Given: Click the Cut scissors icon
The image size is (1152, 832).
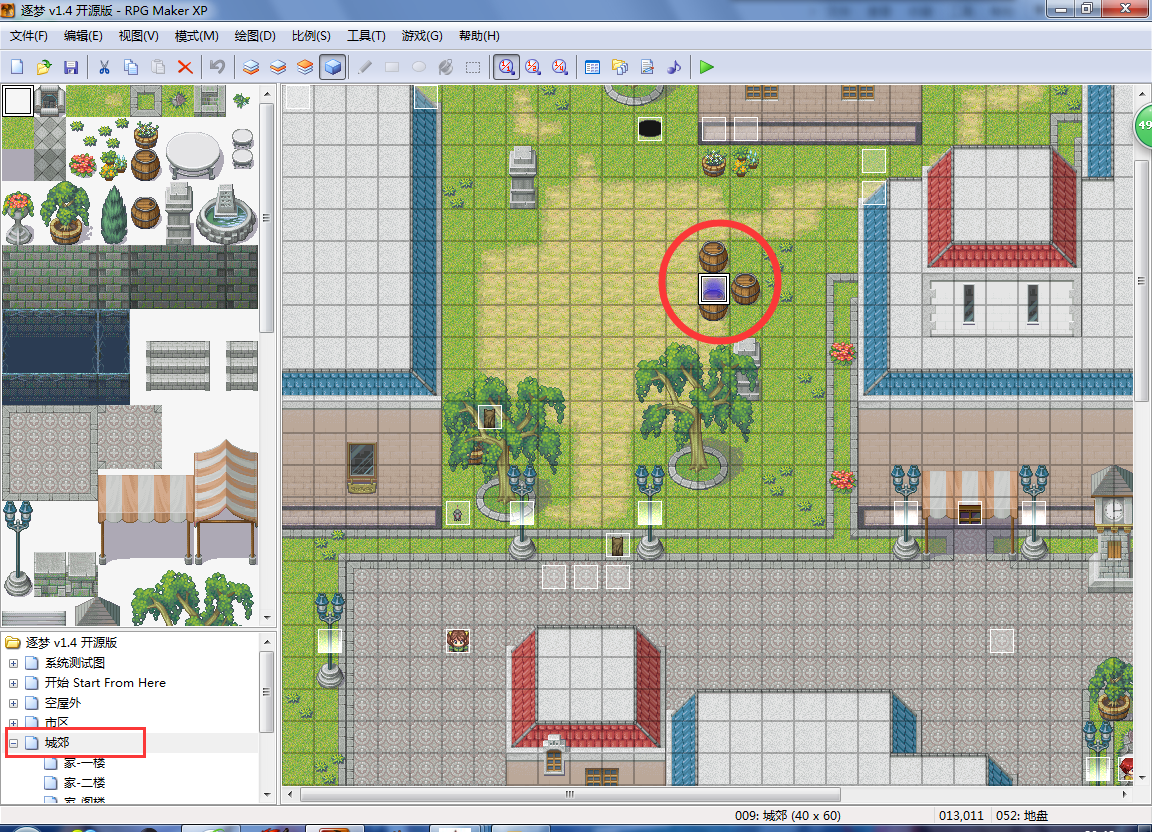Looking at the screenshot, I should pyautogui.click(x=104, y=68).
